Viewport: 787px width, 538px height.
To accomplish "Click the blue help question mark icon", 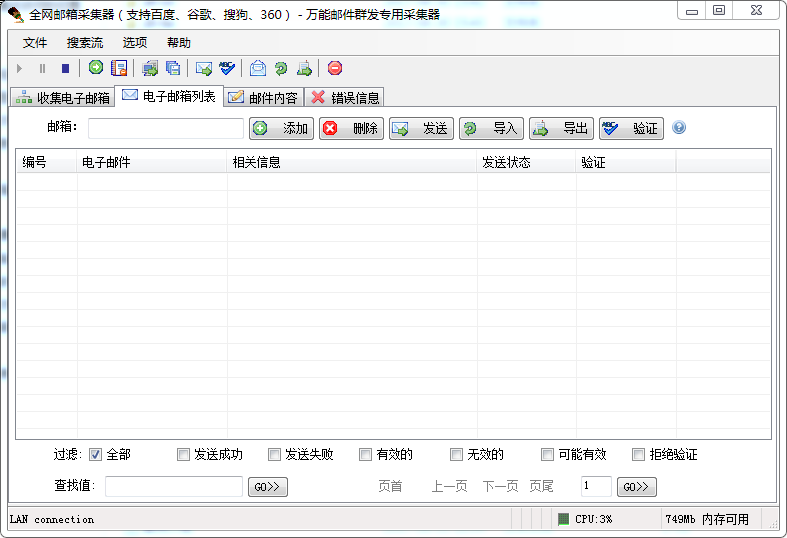I will coord(679,127).
